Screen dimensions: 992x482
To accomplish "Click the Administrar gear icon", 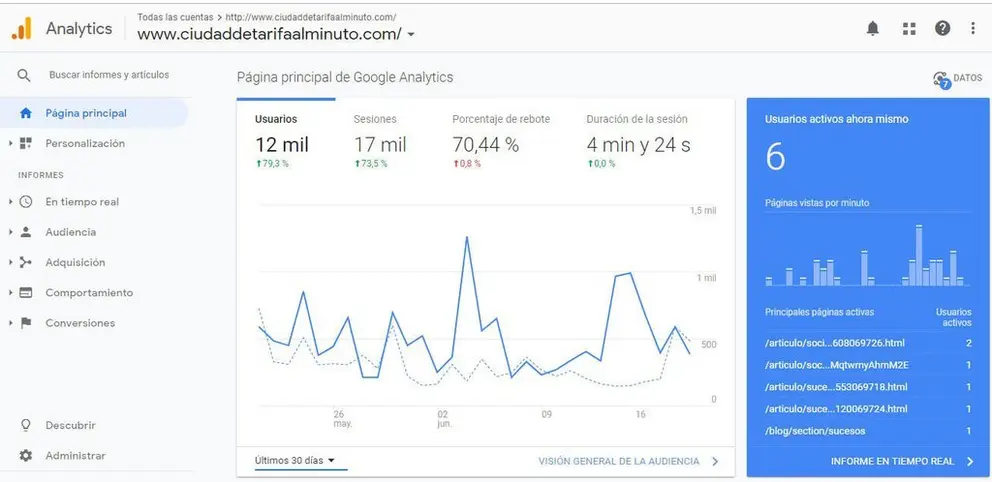I will pos(25,455).
